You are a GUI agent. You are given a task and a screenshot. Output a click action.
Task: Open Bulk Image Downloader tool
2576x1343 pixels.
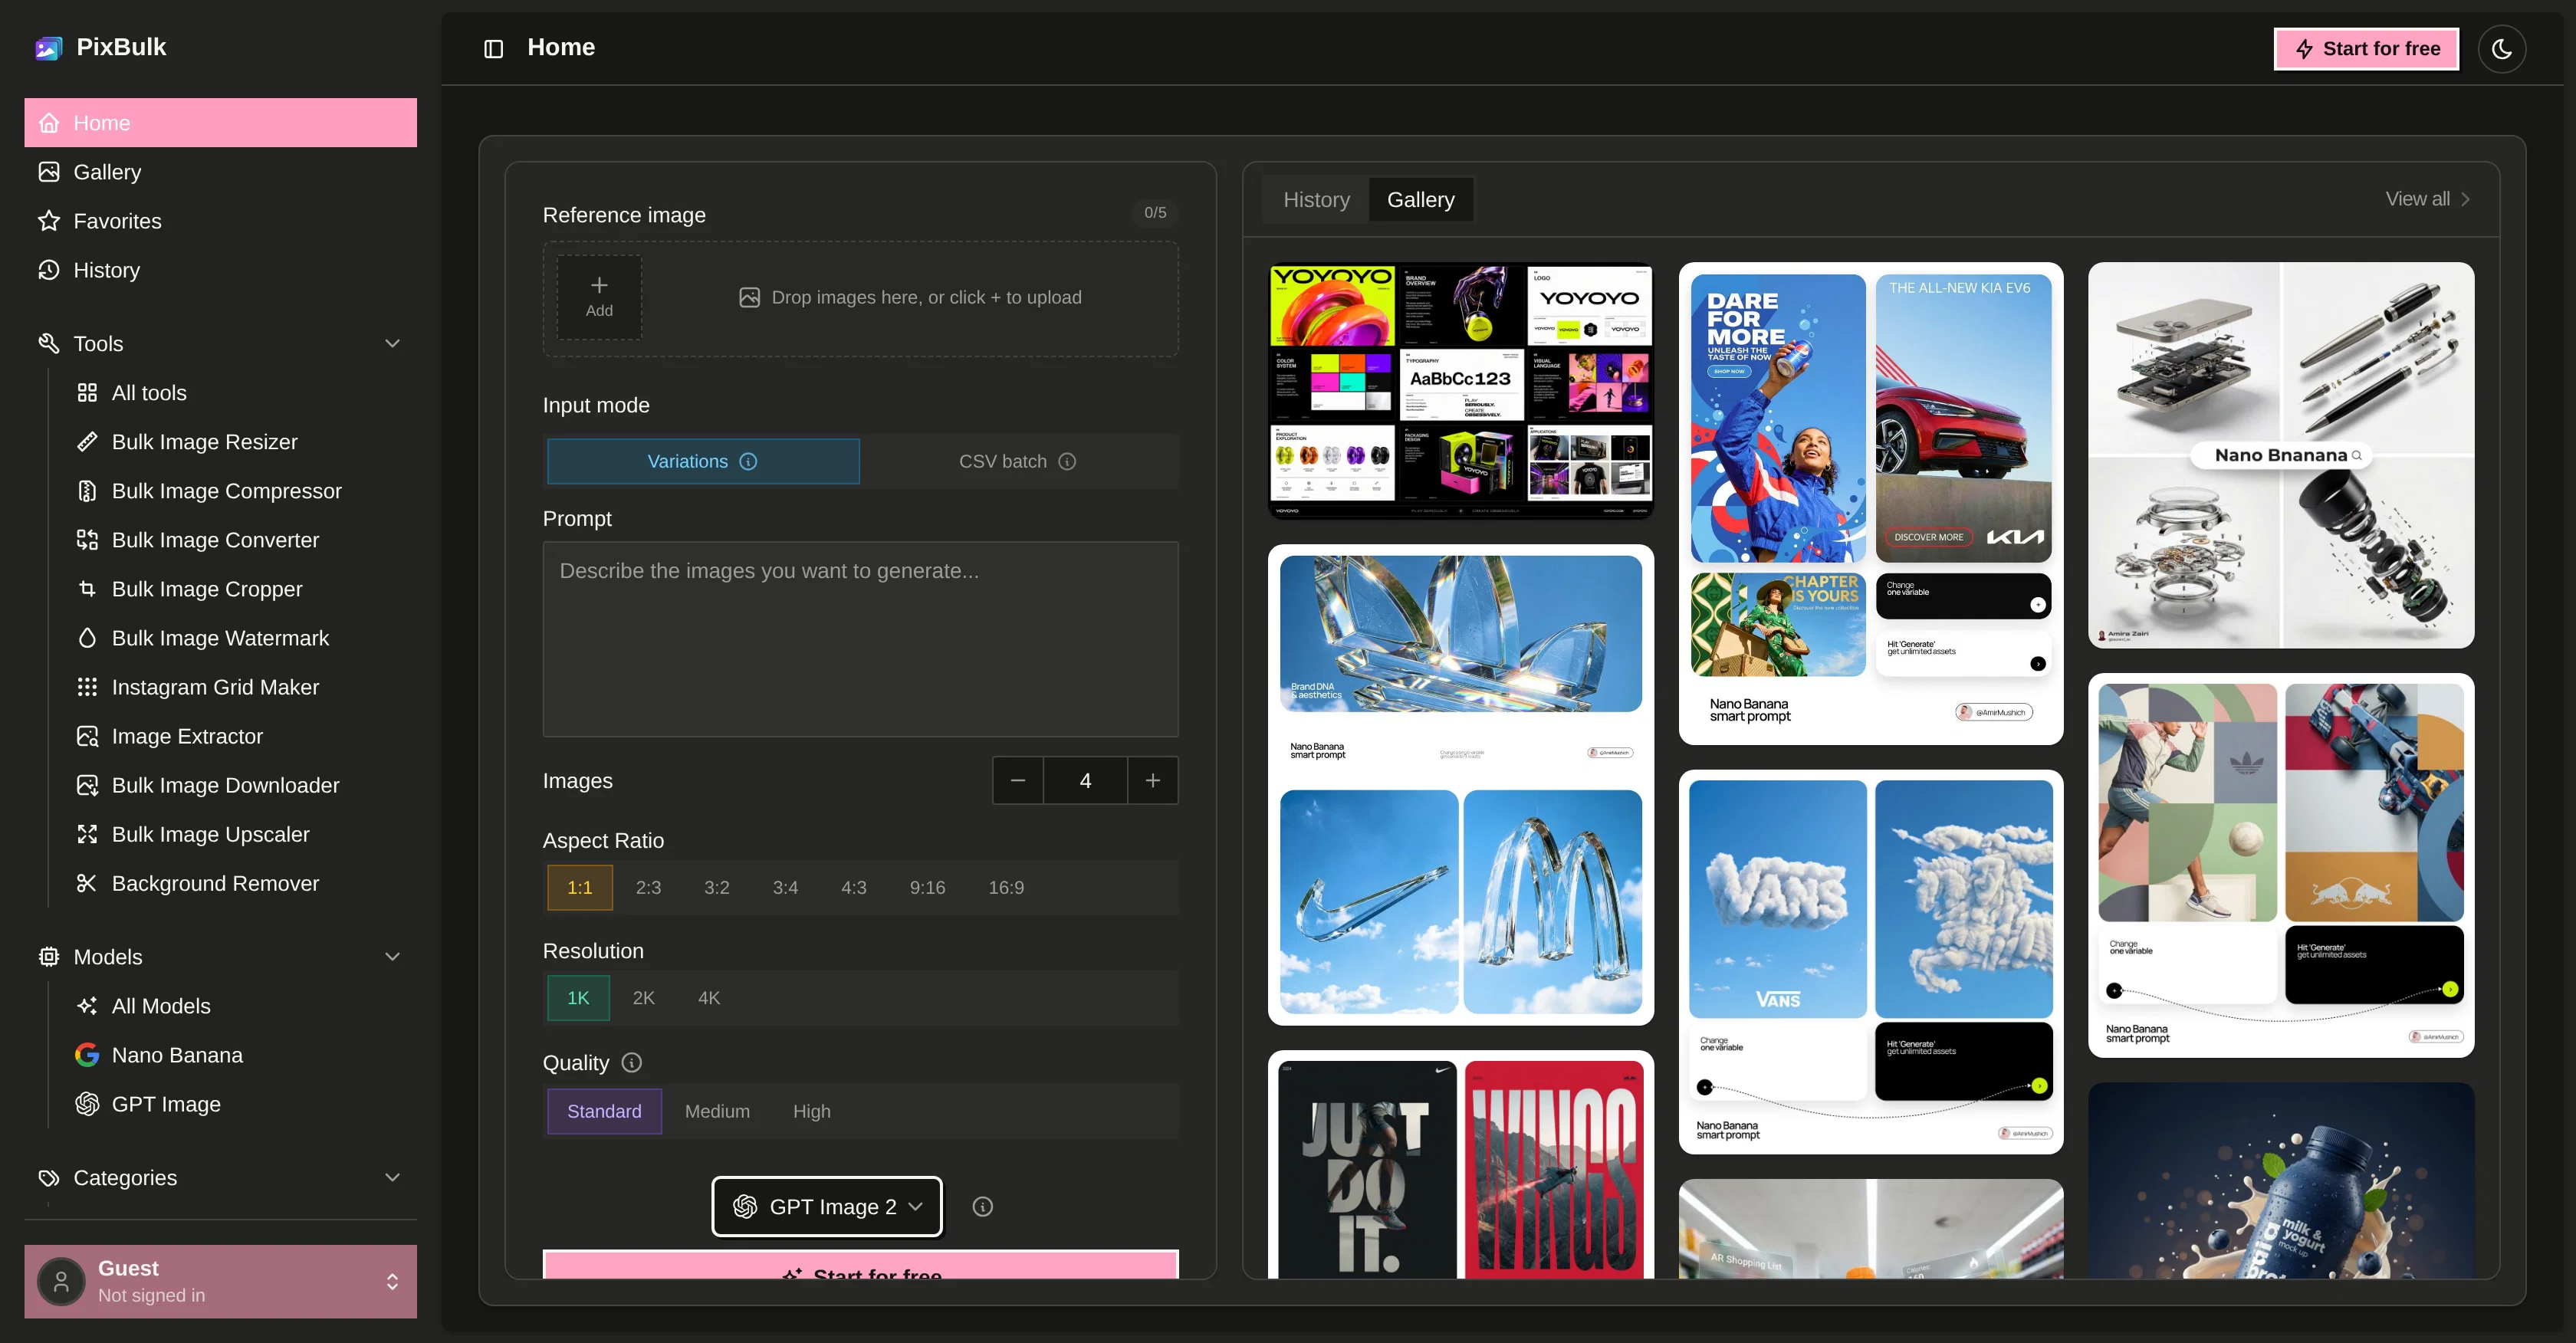(x=240, y=785)
